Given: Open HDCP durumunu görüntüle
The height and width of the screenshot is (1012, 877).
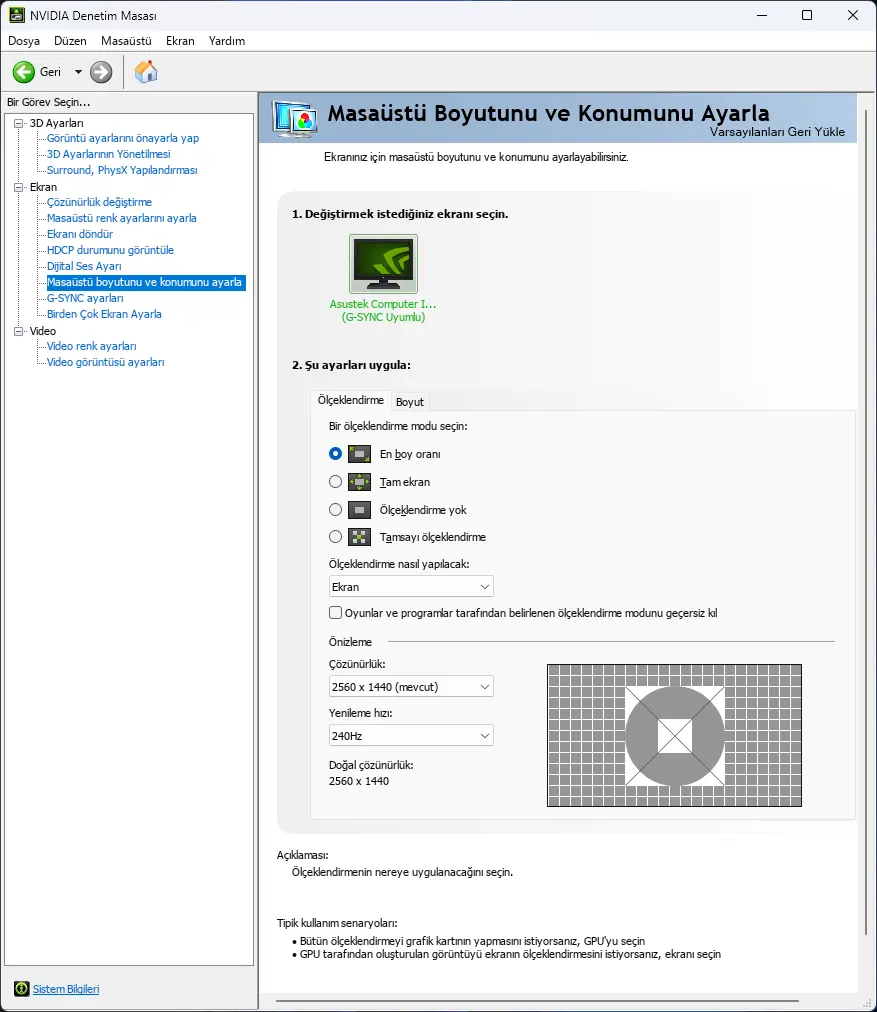Looking at the screenshot, I should (110, 250).
